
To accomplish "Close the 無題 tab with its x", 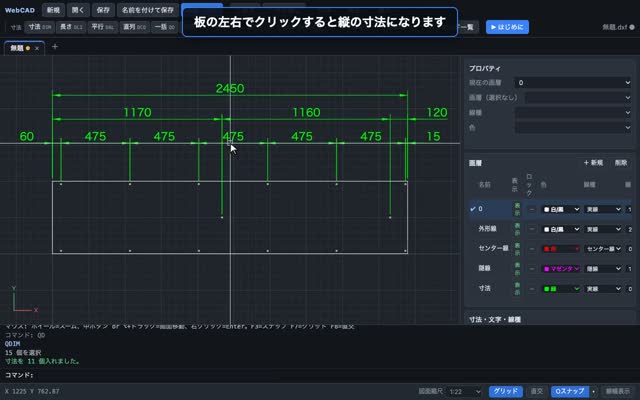I will pos(37,48).
